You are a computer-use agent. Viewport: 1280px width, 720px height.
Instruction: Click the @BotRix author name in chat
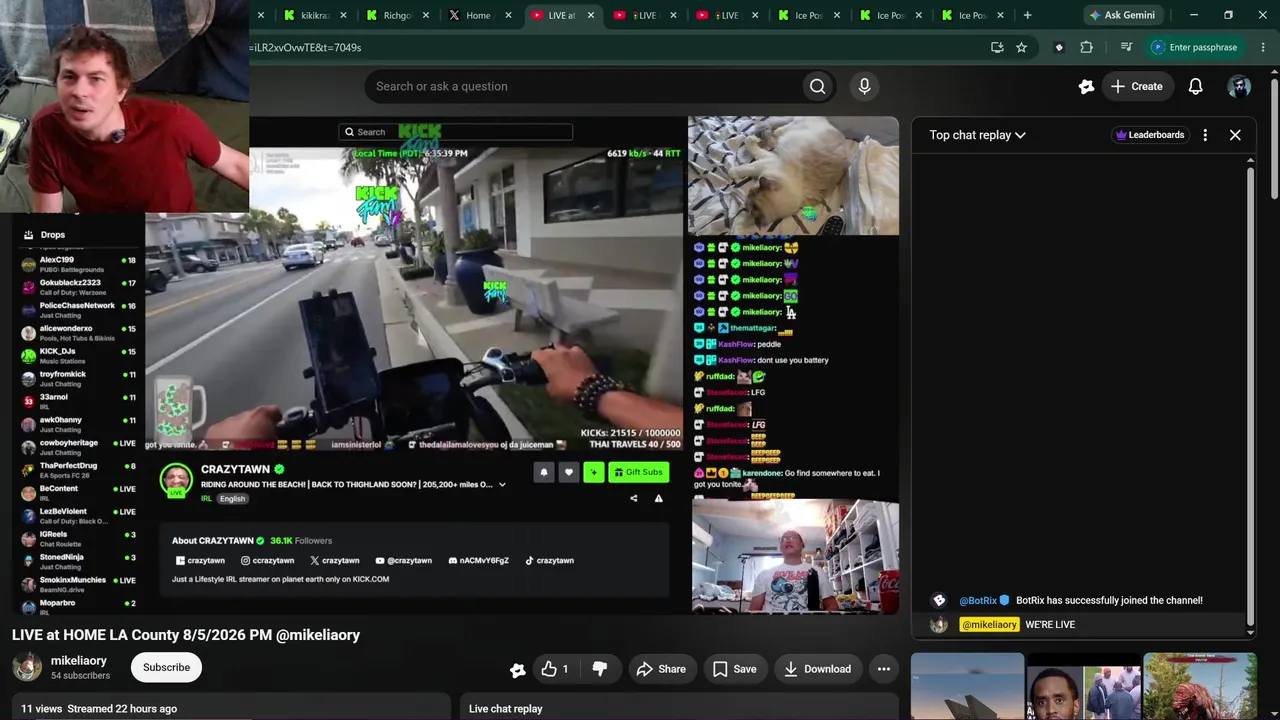coord(978,601)
